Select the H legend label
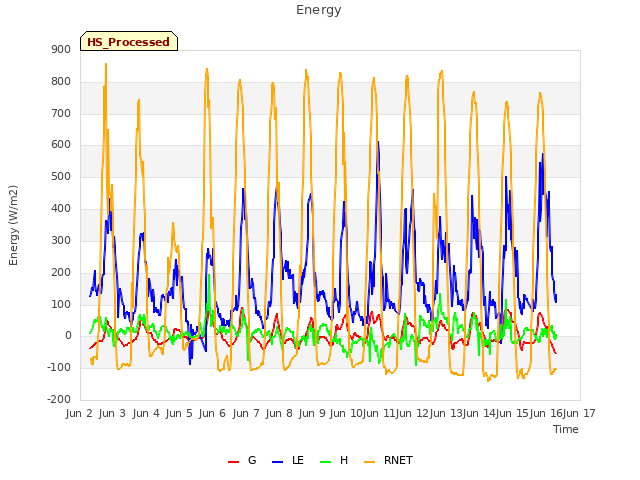 pos(344,460)
